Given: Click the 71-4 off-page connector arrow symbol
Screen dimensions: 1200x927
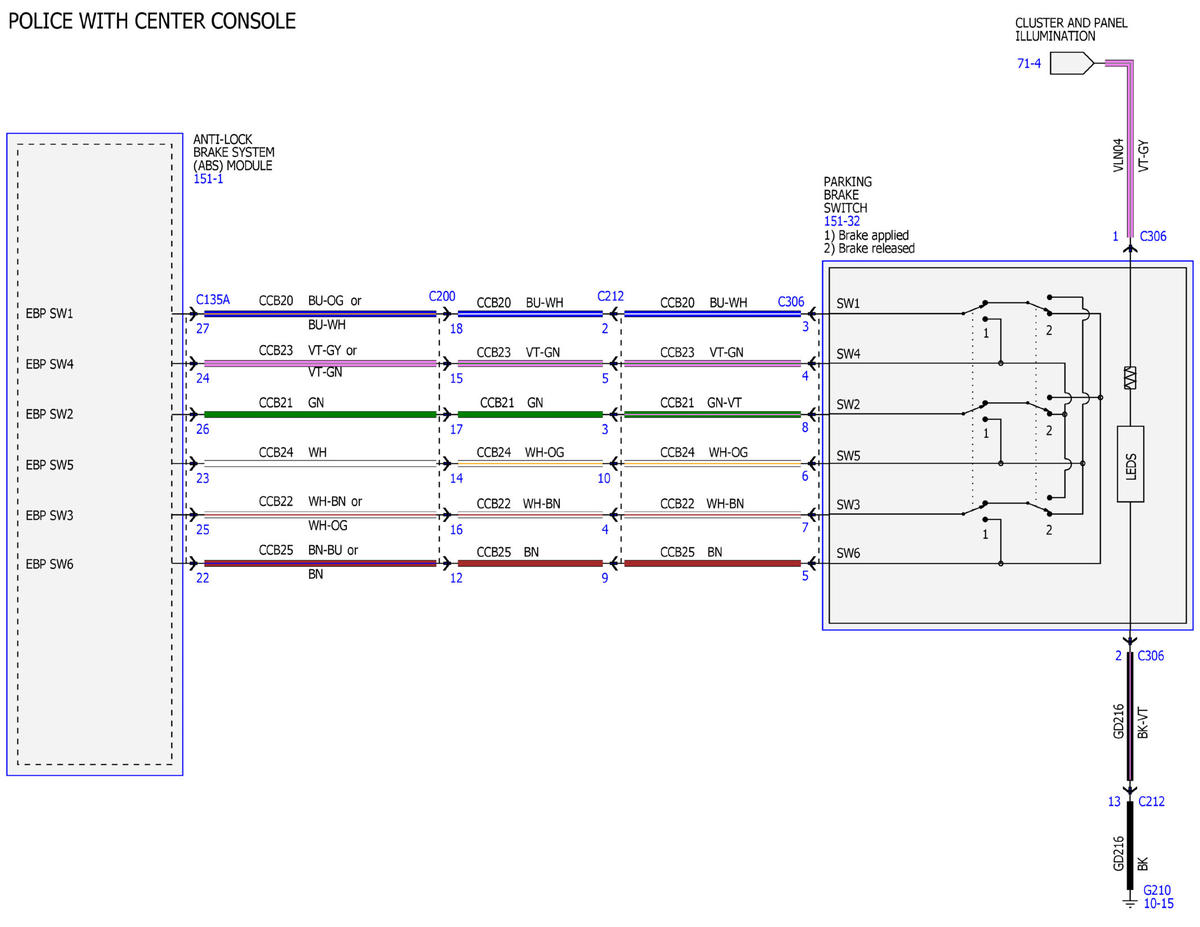Looking at the screenshot, I should point(1073,64).
